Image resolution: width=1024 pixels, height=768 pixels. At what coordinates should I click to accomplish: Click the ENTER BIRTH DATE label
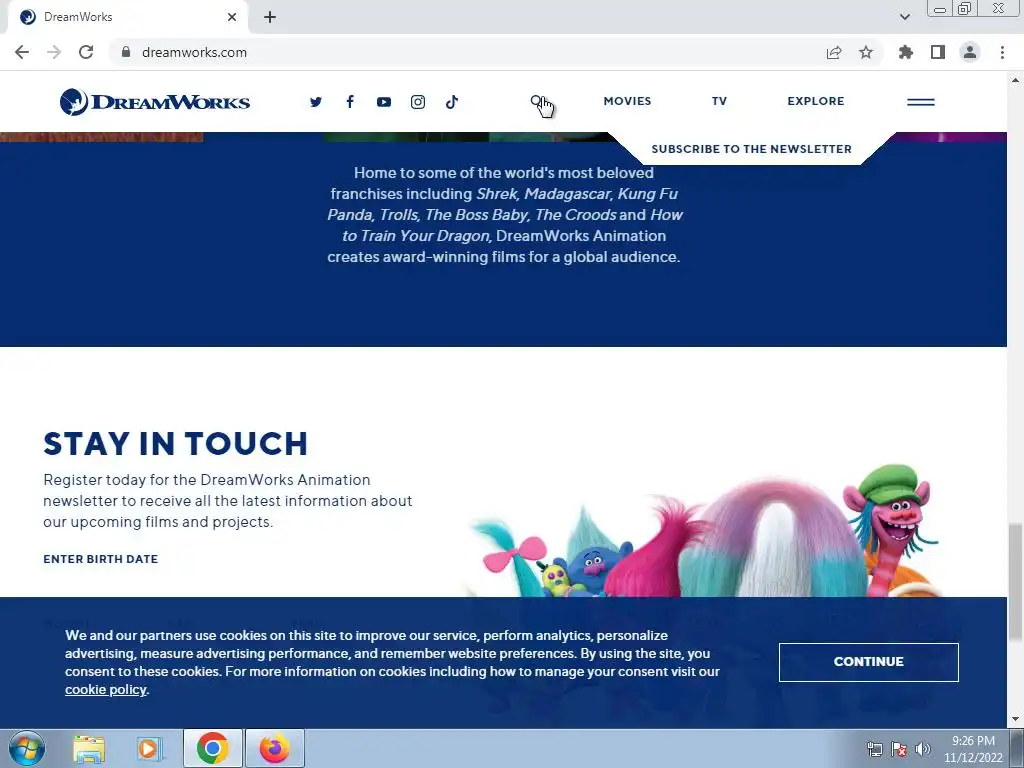tap(101, 559)
